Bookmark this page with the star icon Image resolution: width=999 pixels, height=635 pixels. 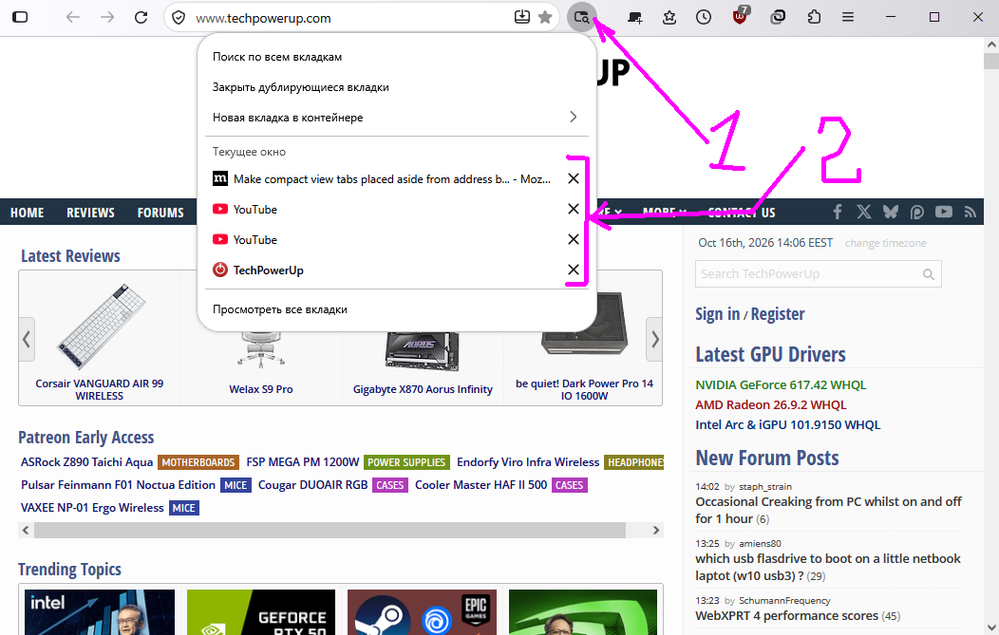pyautogui.click(x=545, y=17)
